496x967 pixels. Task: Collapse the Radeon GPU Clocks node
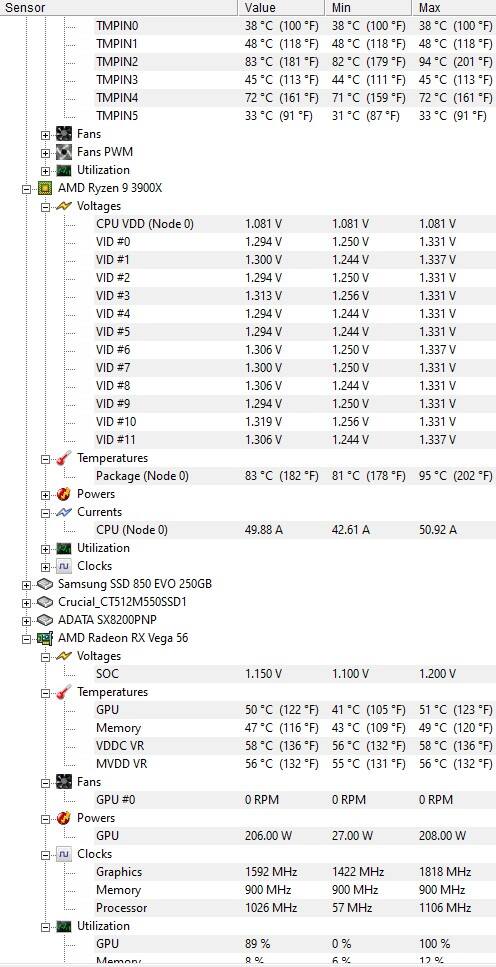click(x=46, y=855)
